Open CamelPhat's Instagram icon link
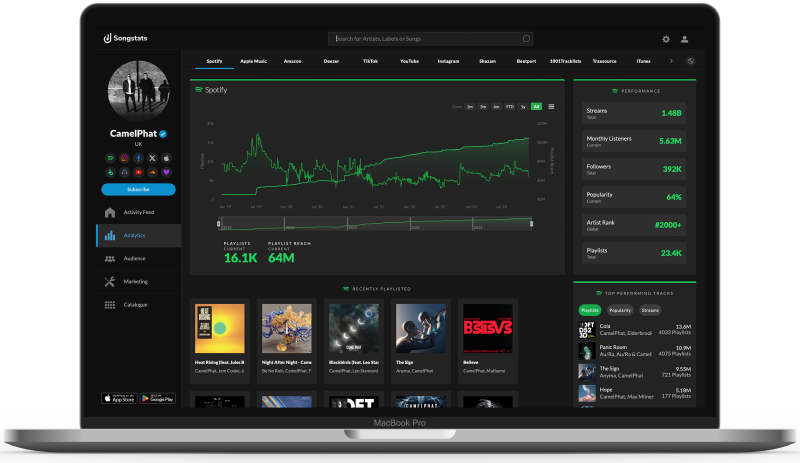The height and width of the screenshot is (463, 800). tap(124, 158)
